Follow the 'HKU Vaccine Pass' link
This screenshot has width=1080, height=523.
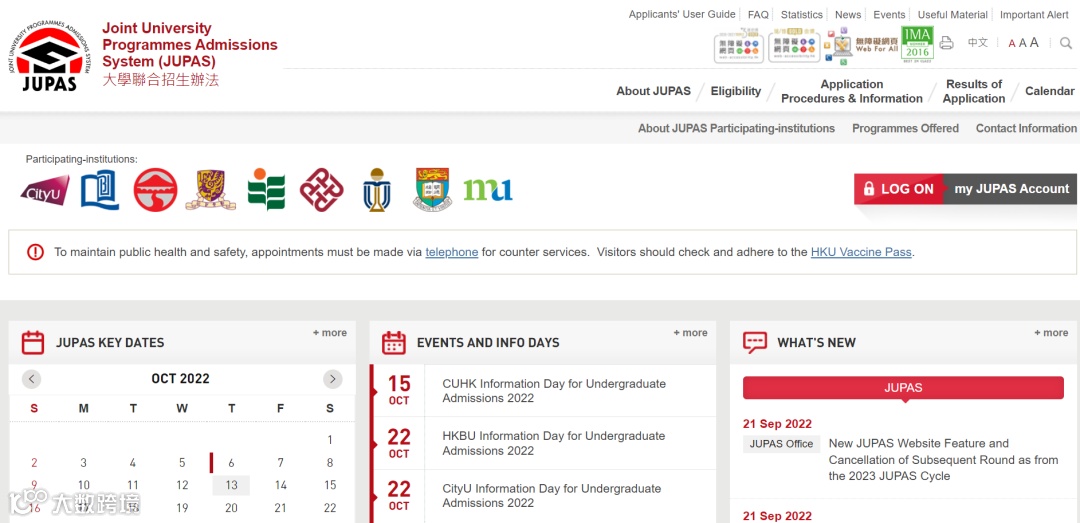861,252
